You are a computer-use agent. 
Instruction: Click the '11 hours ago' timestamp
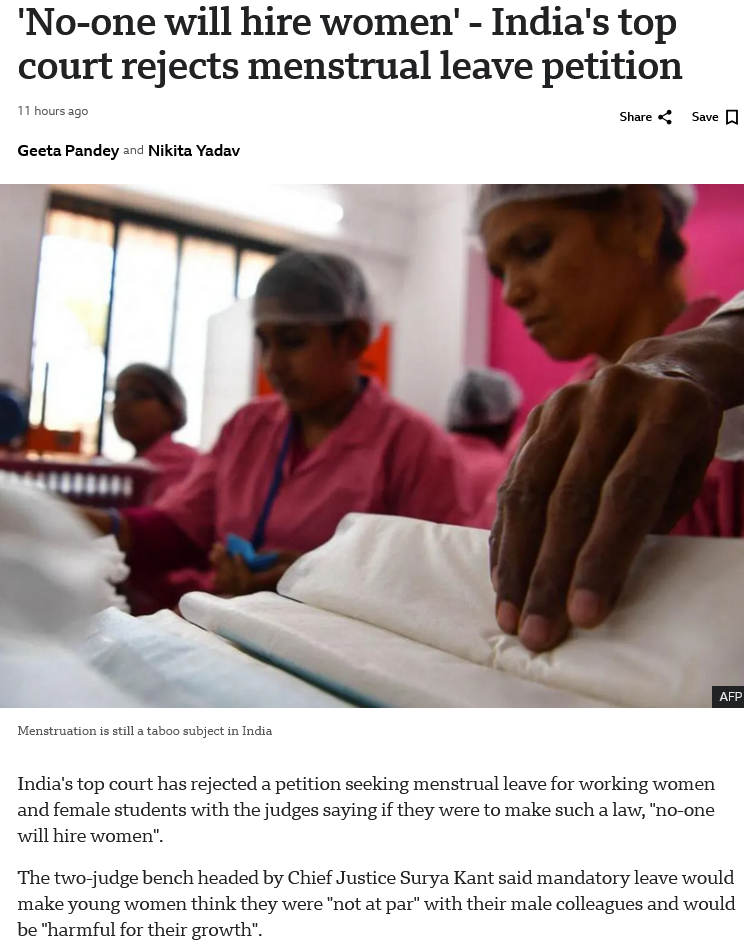(x=53, y=111)
